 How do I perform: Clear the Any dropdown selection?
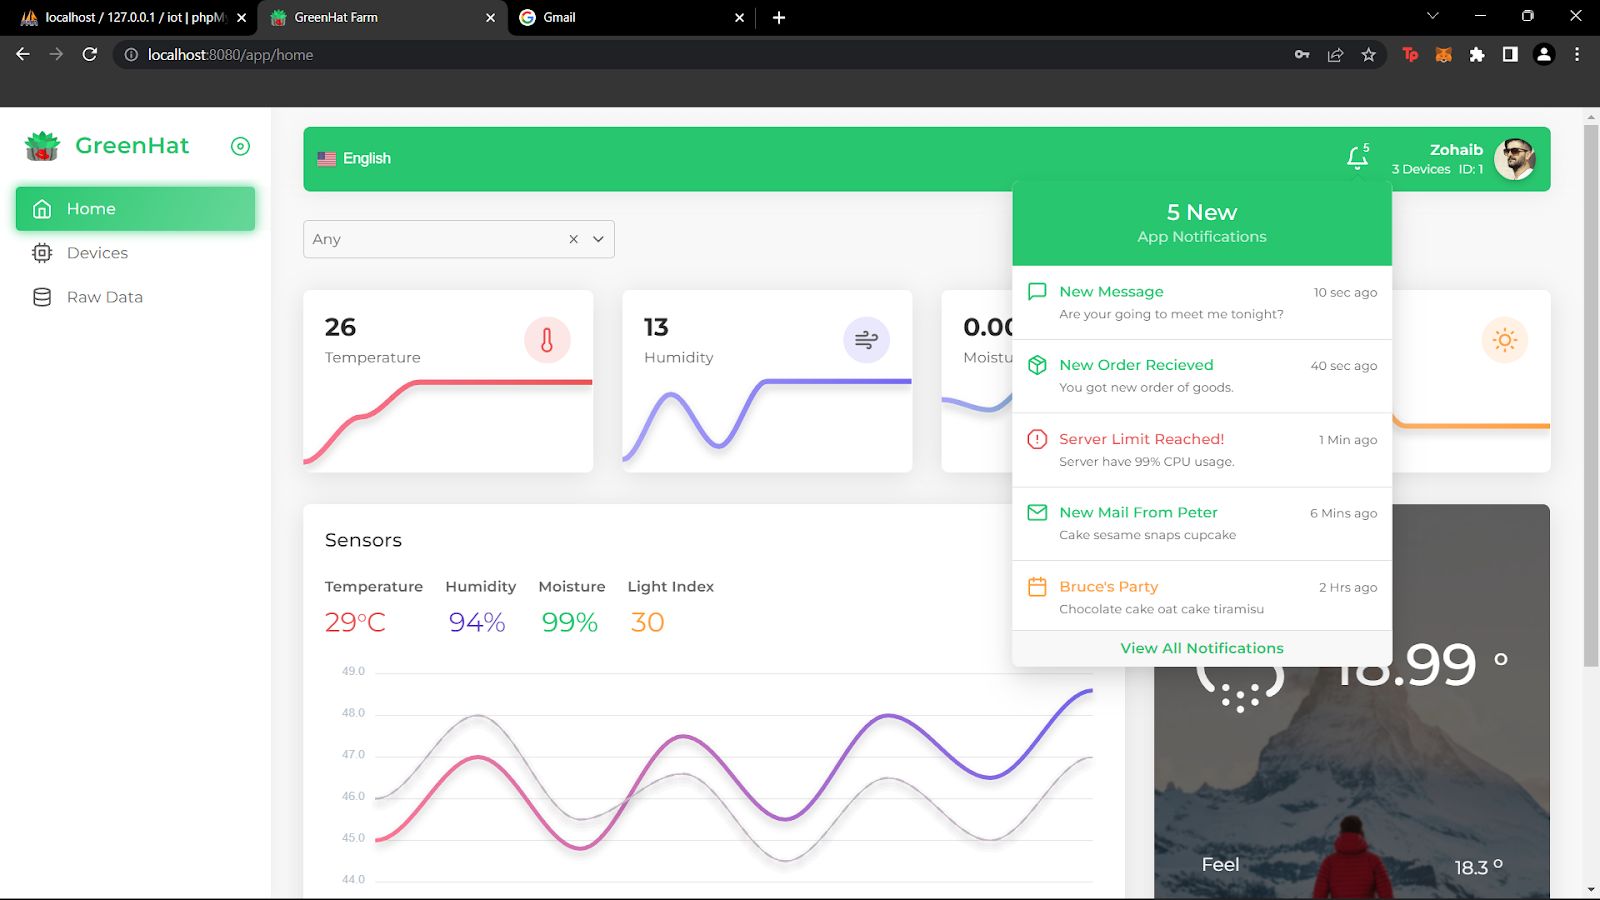pyautogui.click(x=573, y=239)
